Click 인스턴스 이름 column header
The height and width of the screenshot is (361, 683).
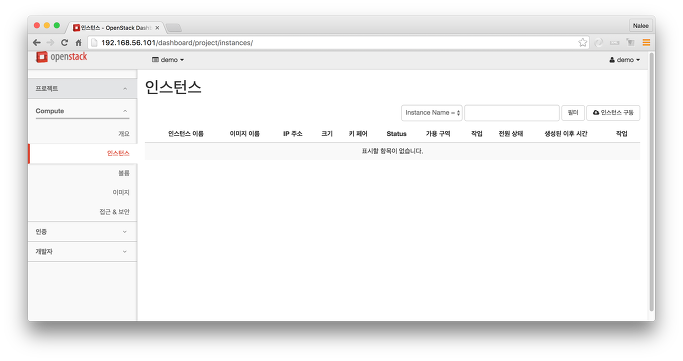click(x=186, y=134)
